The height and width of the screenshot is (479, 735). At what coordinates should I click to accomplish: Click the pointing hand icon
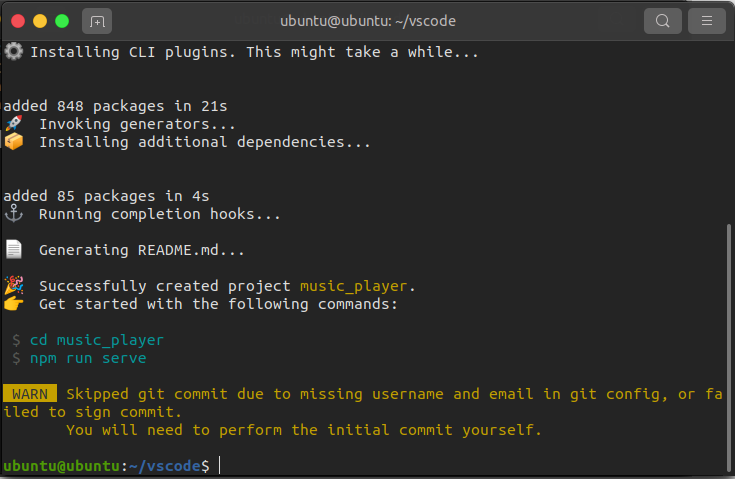(x=13, y=304)
